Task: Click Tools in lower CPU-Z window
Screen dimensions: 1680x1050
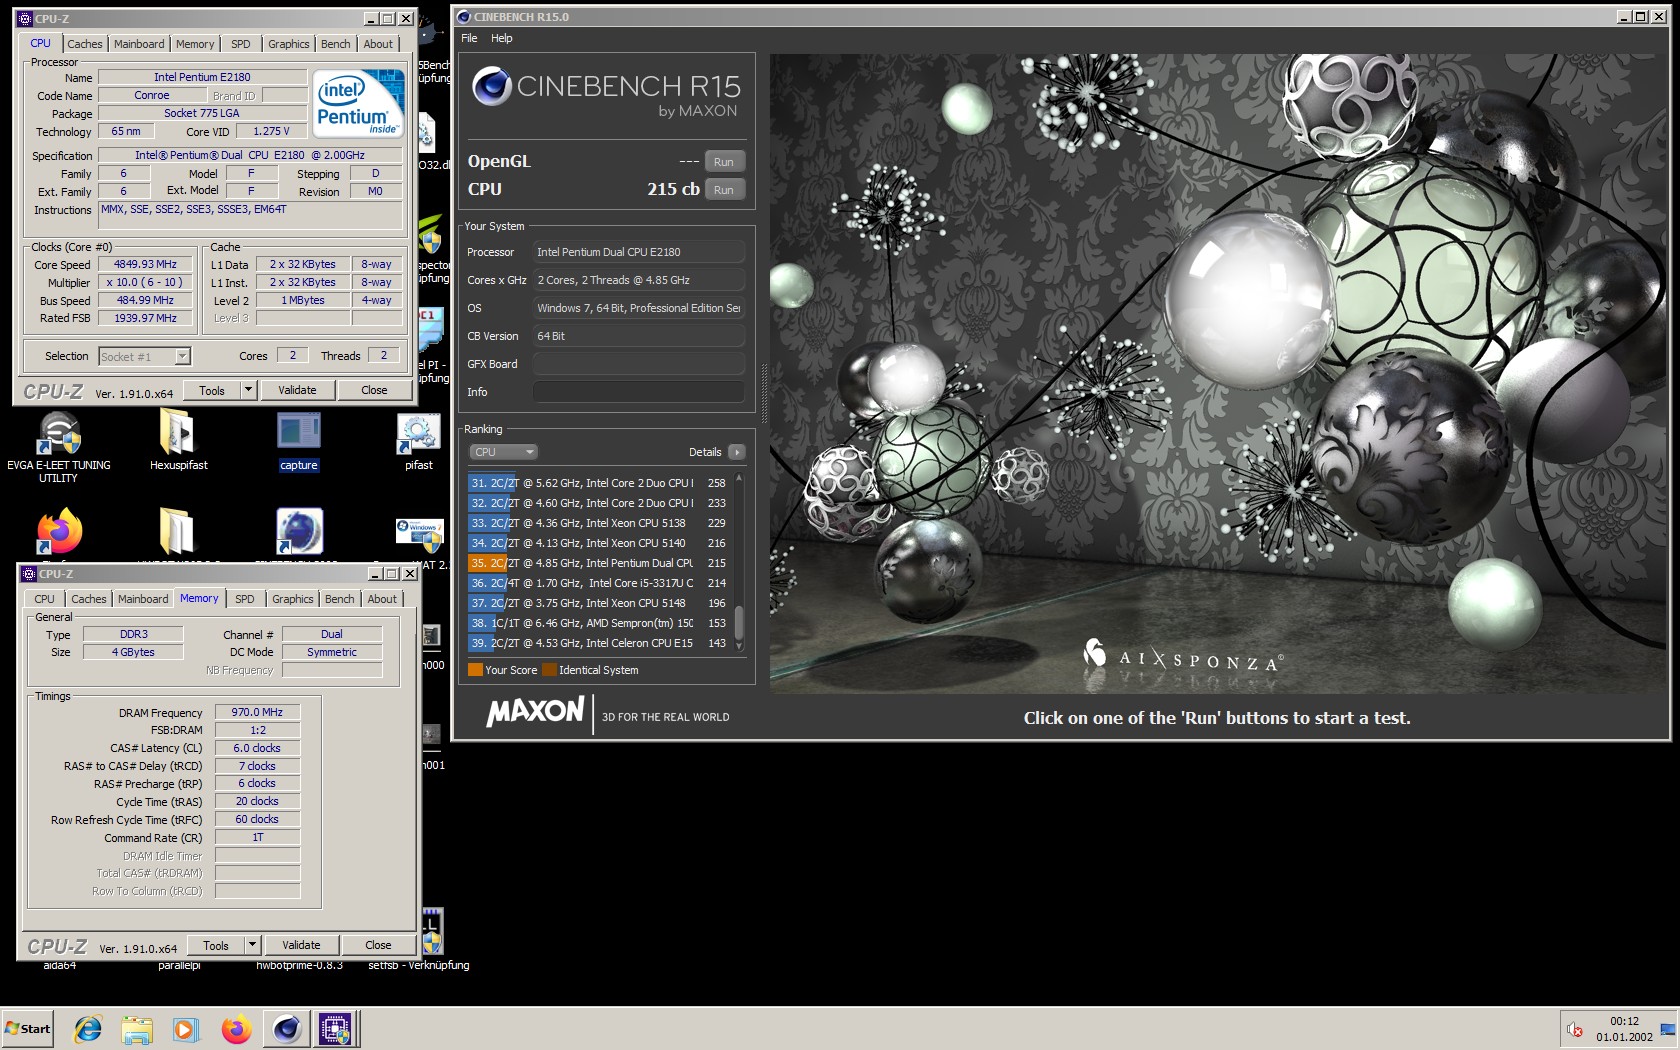Action: click(x=216, y=945)
